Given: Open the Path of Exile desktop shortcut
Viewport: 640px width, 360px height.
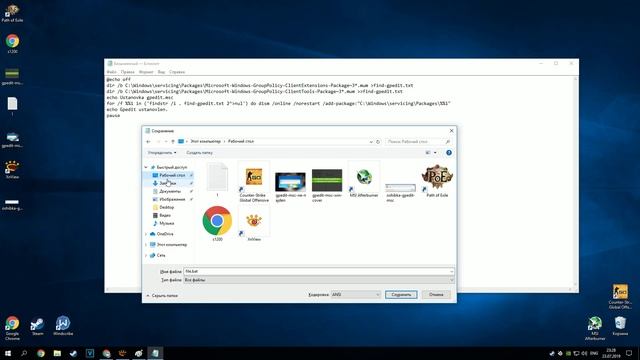Looking at the screenshot, I should coord(12,13).
